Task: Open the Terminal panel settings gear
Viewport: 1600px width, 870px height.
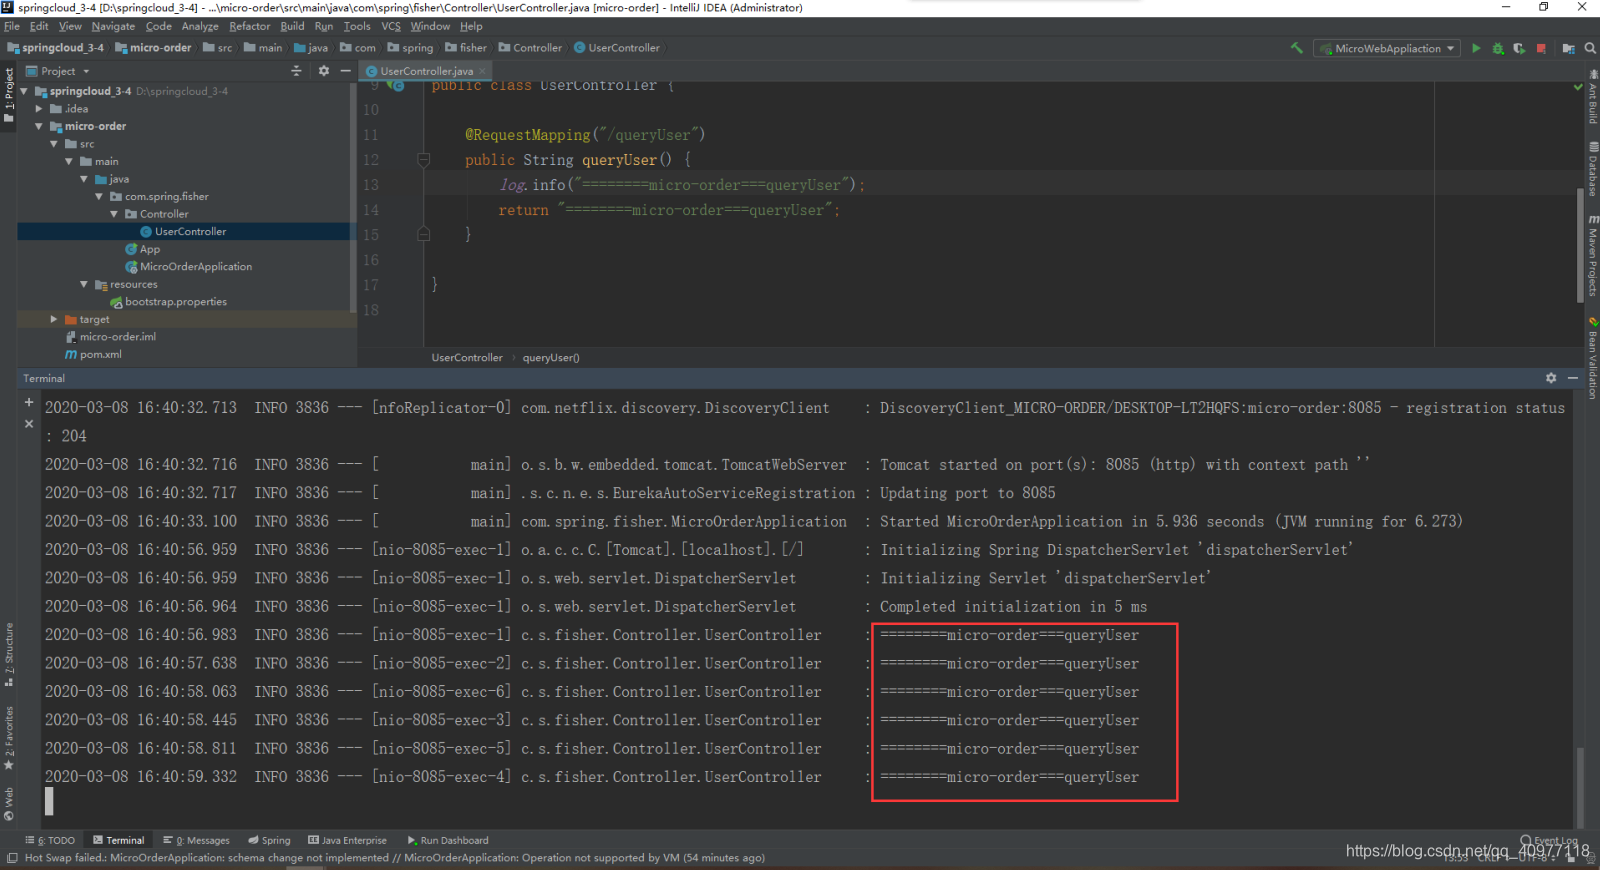Action: (1551, 378)
